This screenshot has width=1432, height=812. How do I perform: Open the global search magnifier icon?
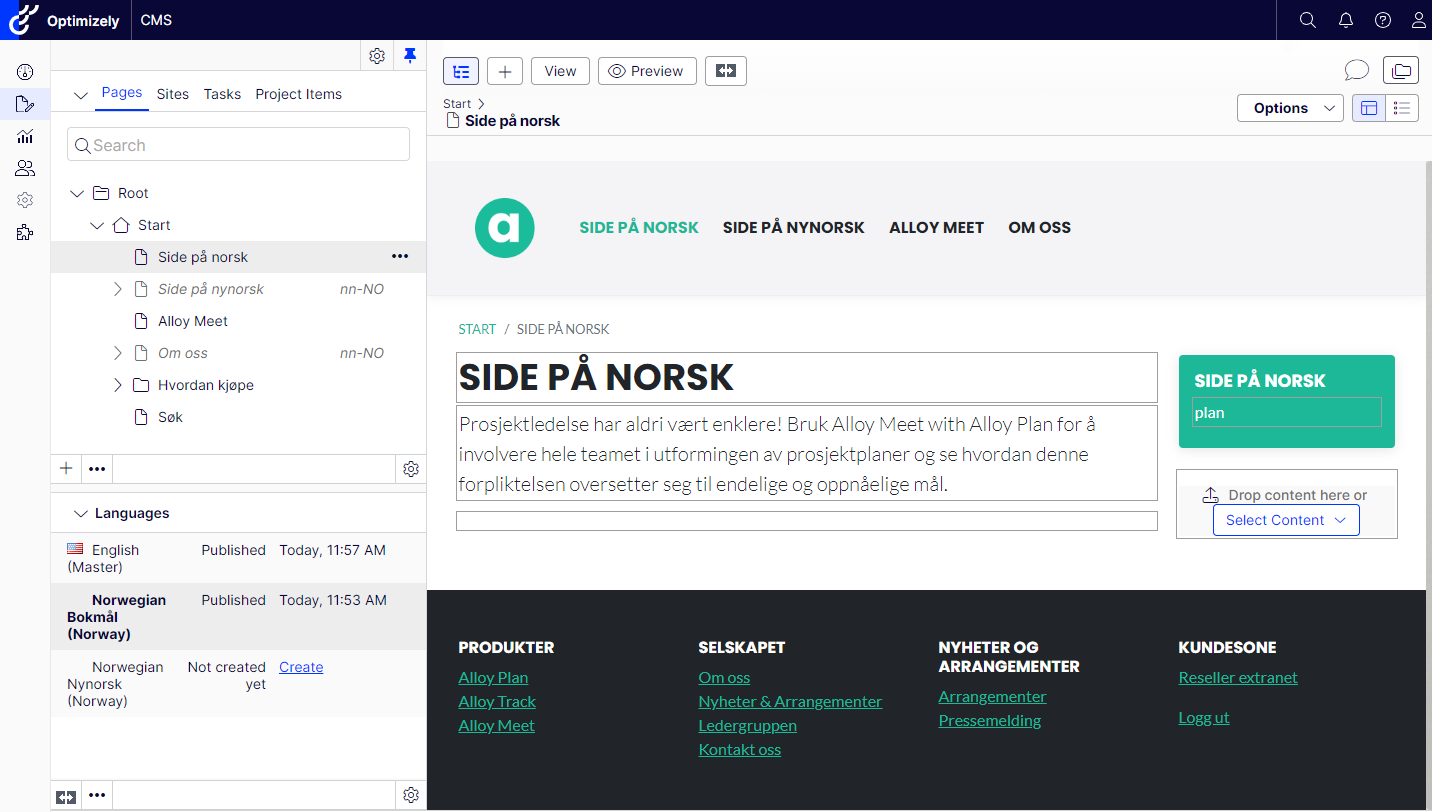[x=1307, y=20]
